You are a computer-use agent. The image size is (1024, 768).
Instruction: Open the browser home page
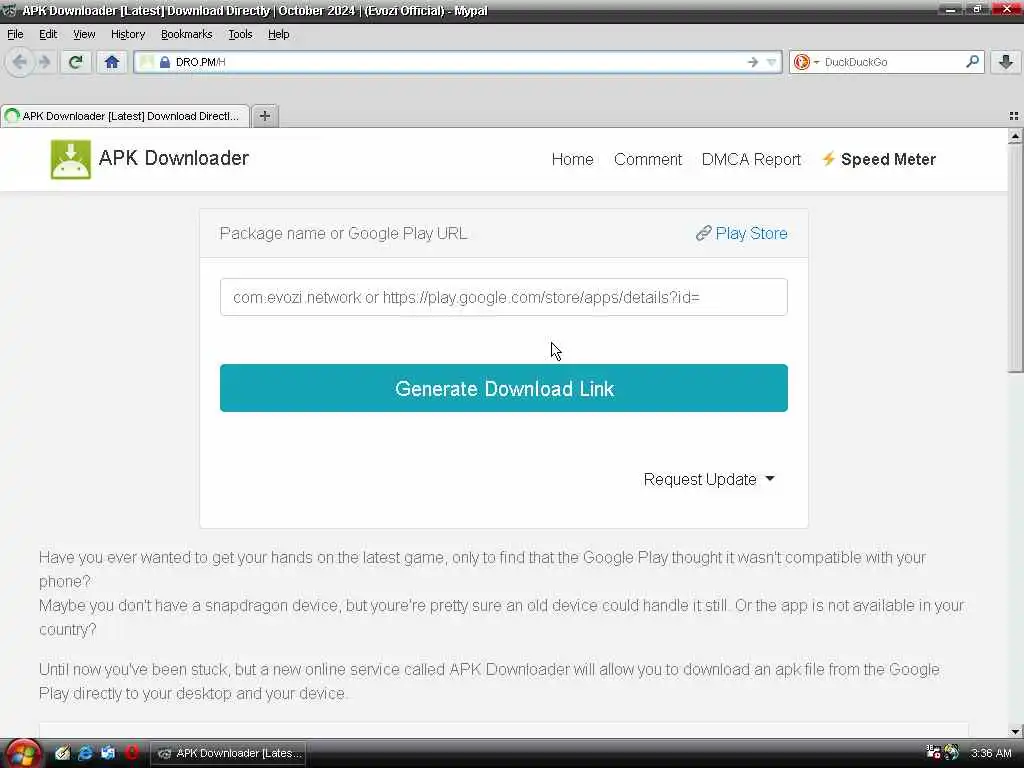112,62
